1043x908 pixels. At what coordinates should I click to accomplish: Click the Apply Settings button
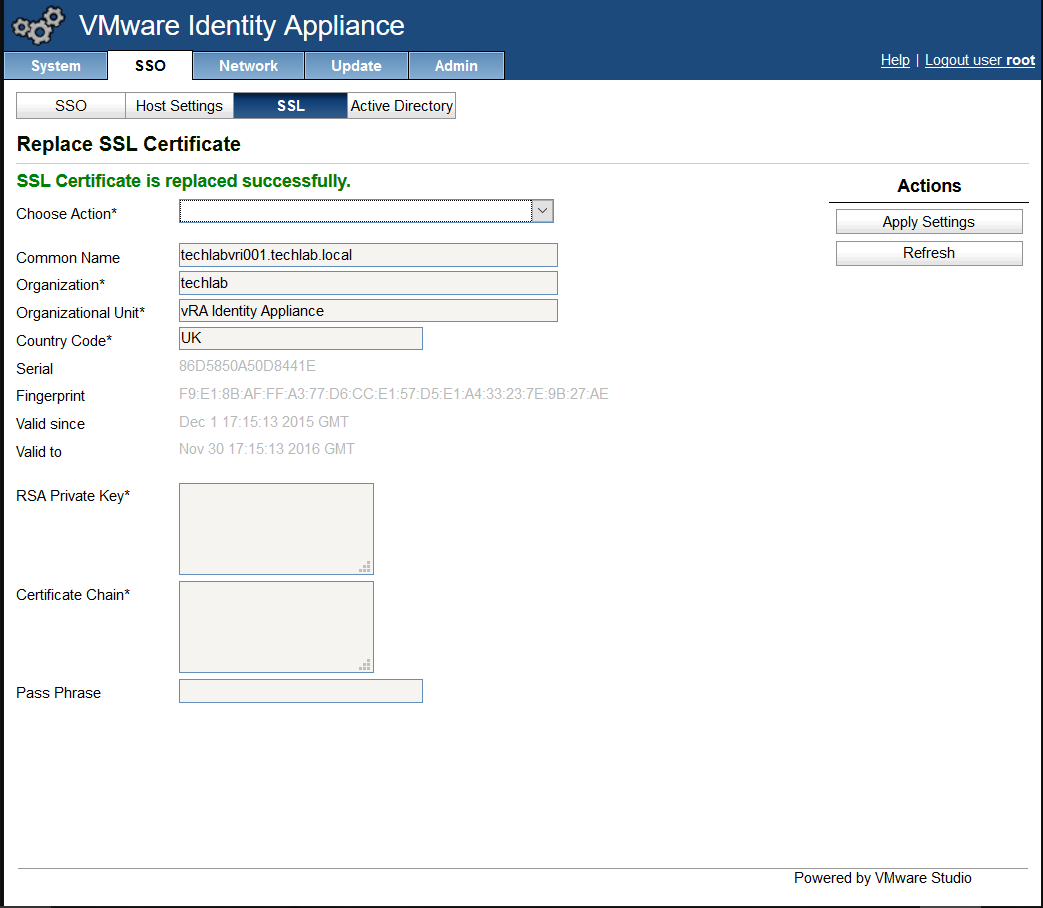[x=929, y=222]
